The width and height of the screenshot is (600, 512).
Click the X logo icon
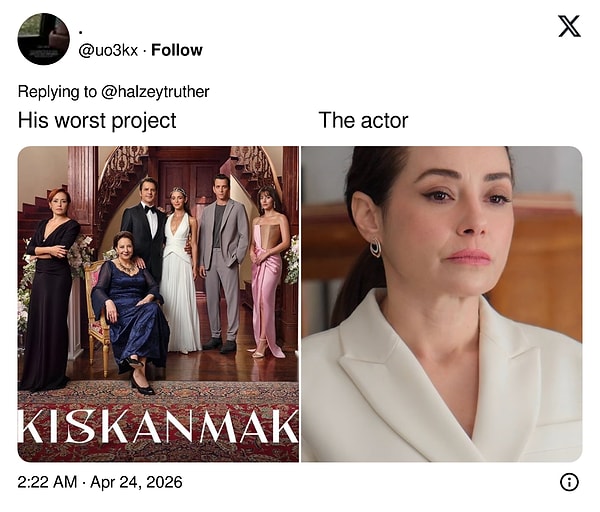pyautogui.click(x=569, y=26)
